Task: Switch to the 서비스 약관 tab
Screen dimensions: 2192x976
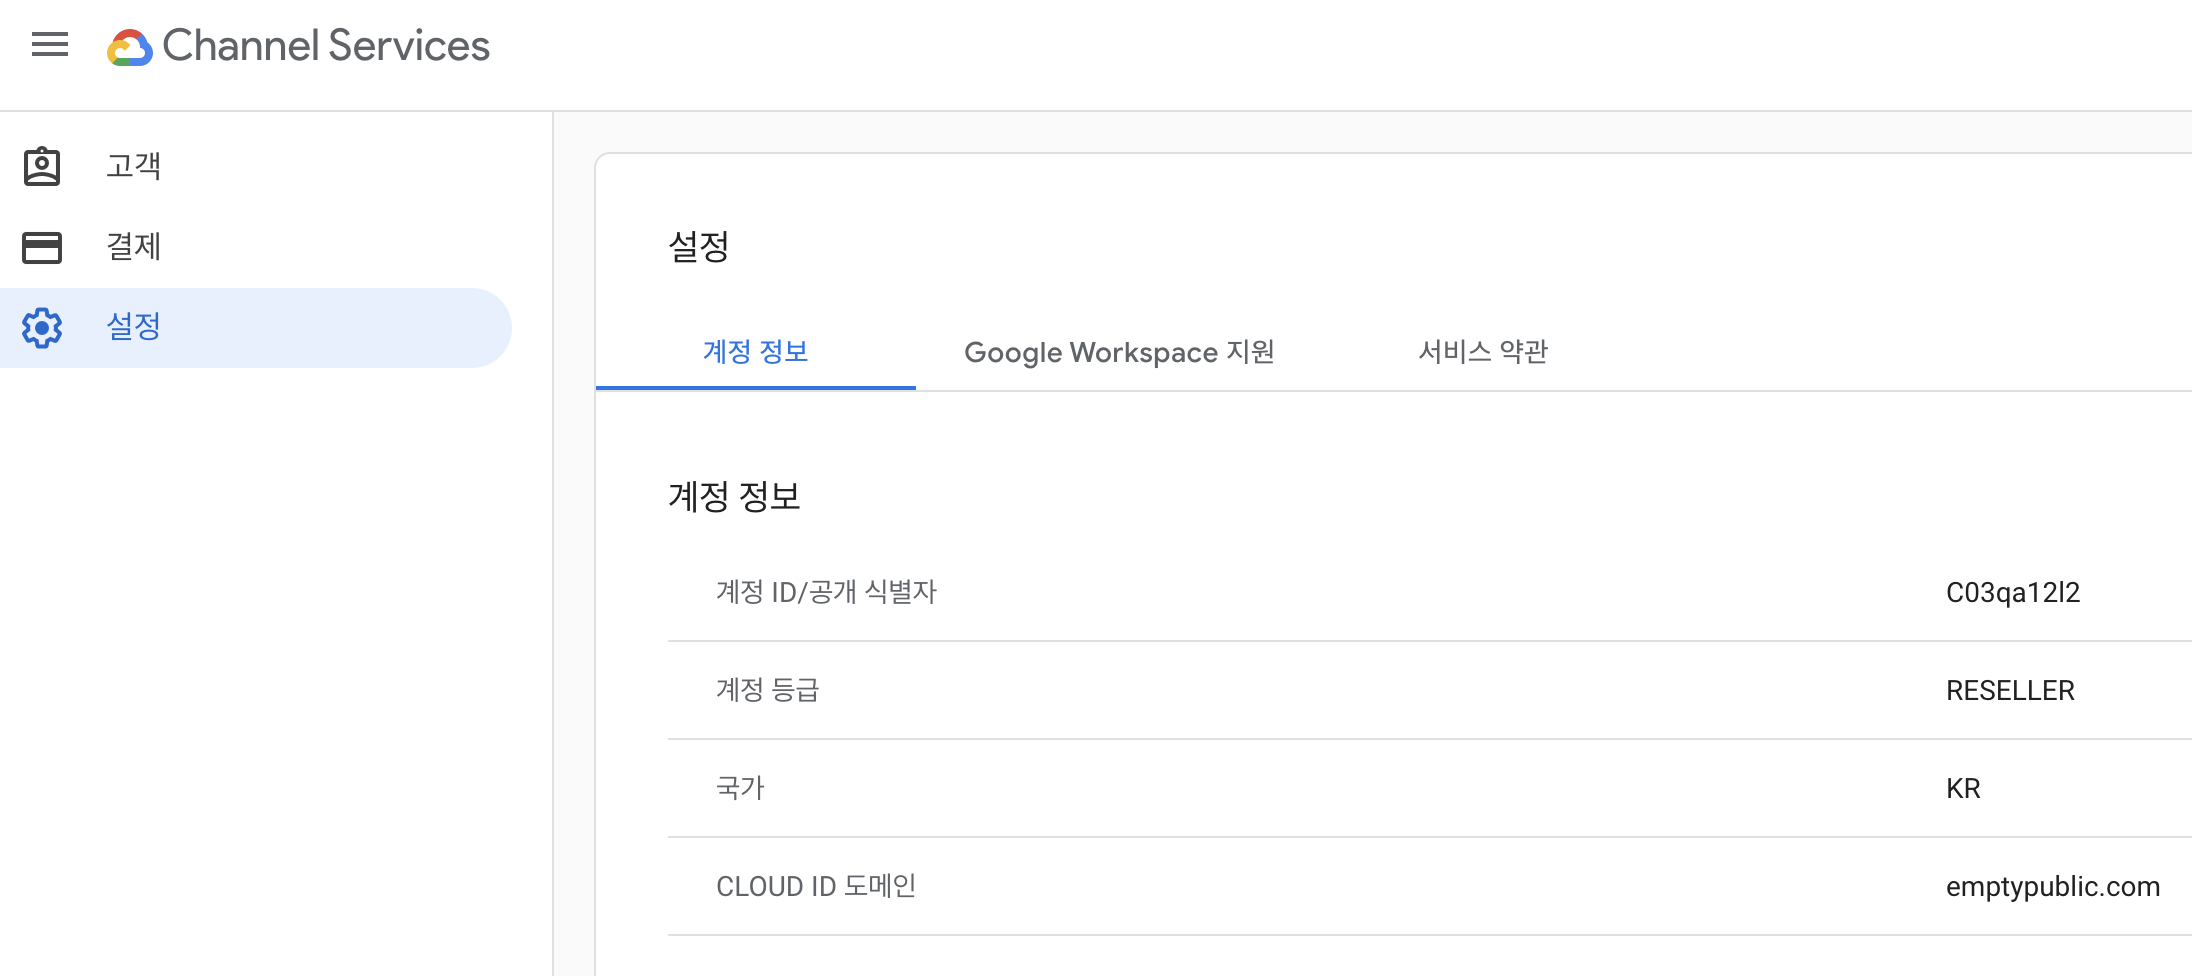Action: tap(1483, 352)
